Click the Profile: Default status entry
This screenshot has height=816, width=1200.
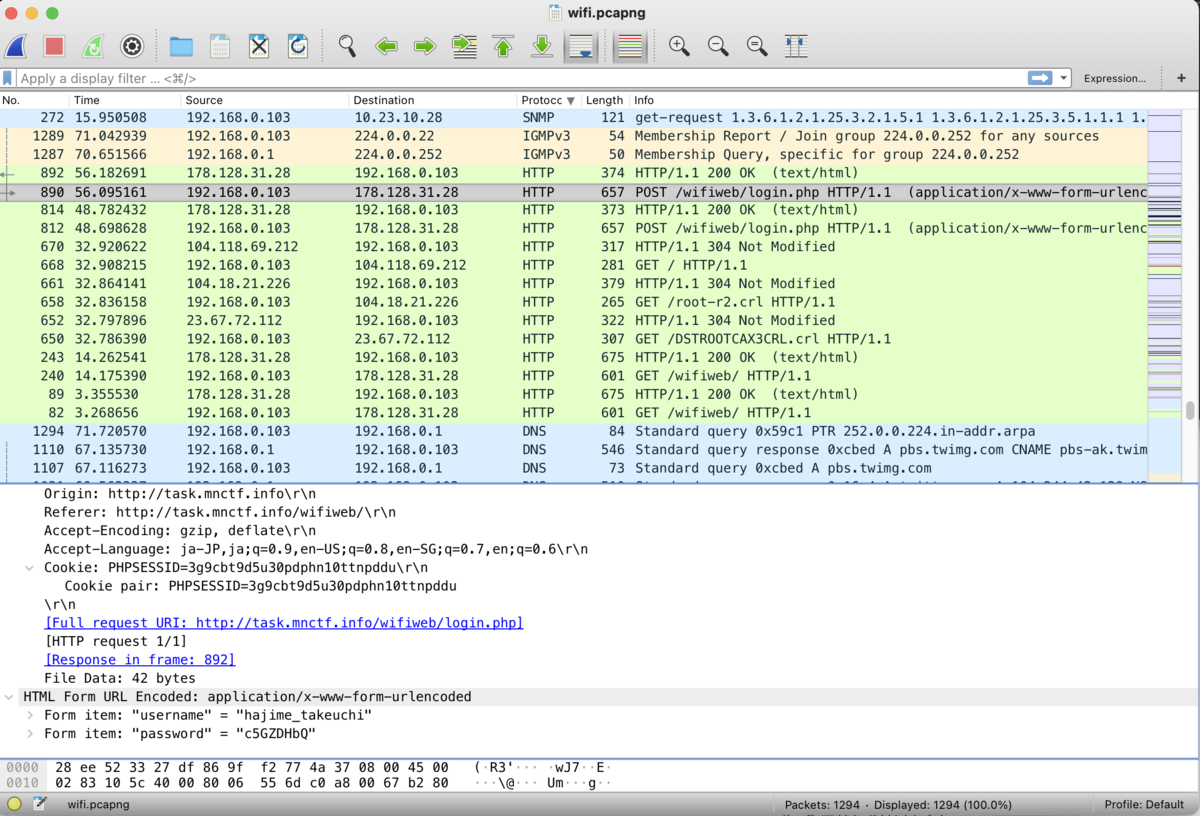pyautogui.click(x=1144, y=804)
